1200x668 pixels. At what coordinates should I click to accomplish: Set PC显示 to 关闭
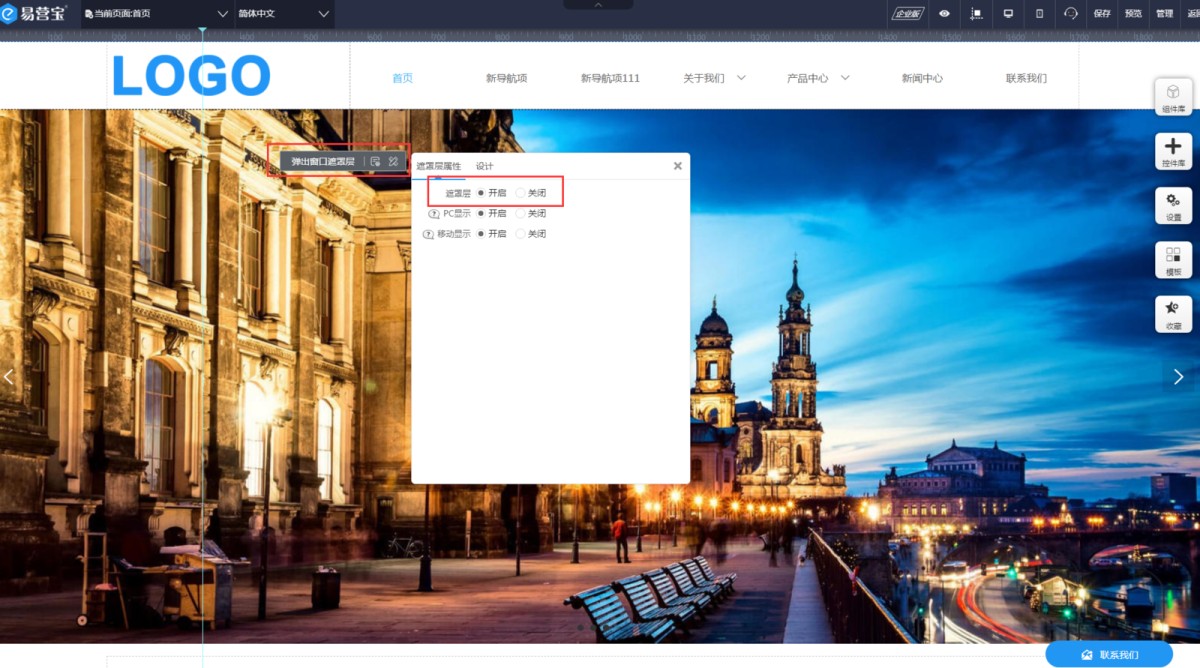(x=520, y=213)
